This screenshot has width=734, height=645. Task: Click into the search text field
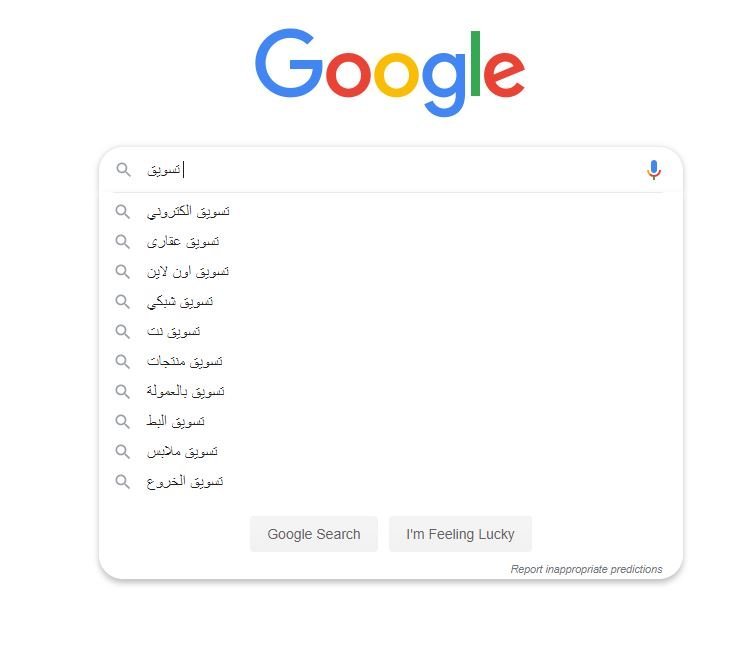(389, 169)
